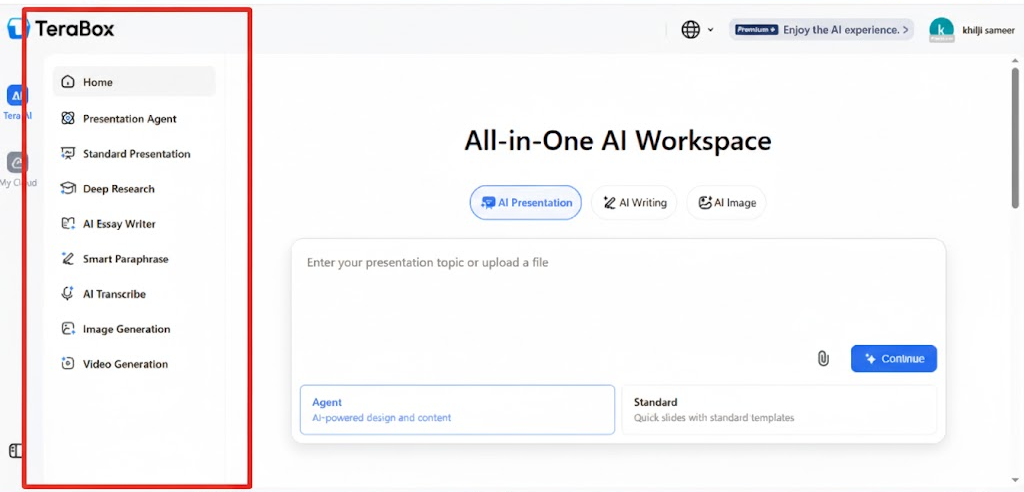Click the Standard Presentation icon
This screenshot has width=1024, height=492.
pos(68,154)
